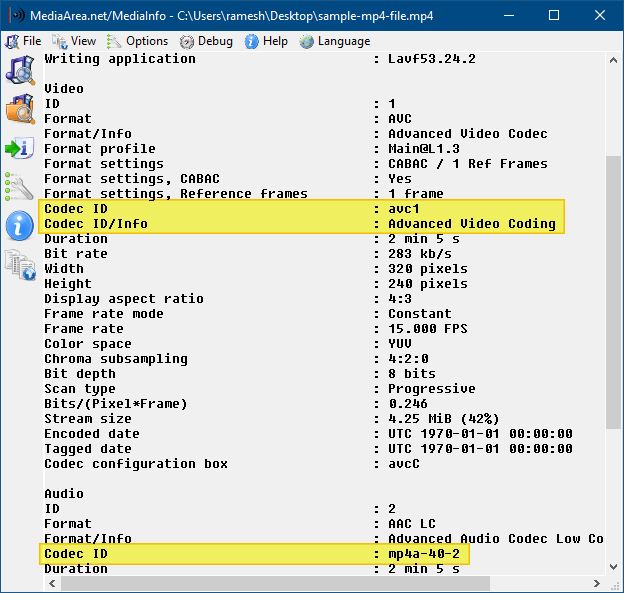Click the highlighted avc1 Codec ID value
Screen dimensions: 624x593
coord(405,208)
